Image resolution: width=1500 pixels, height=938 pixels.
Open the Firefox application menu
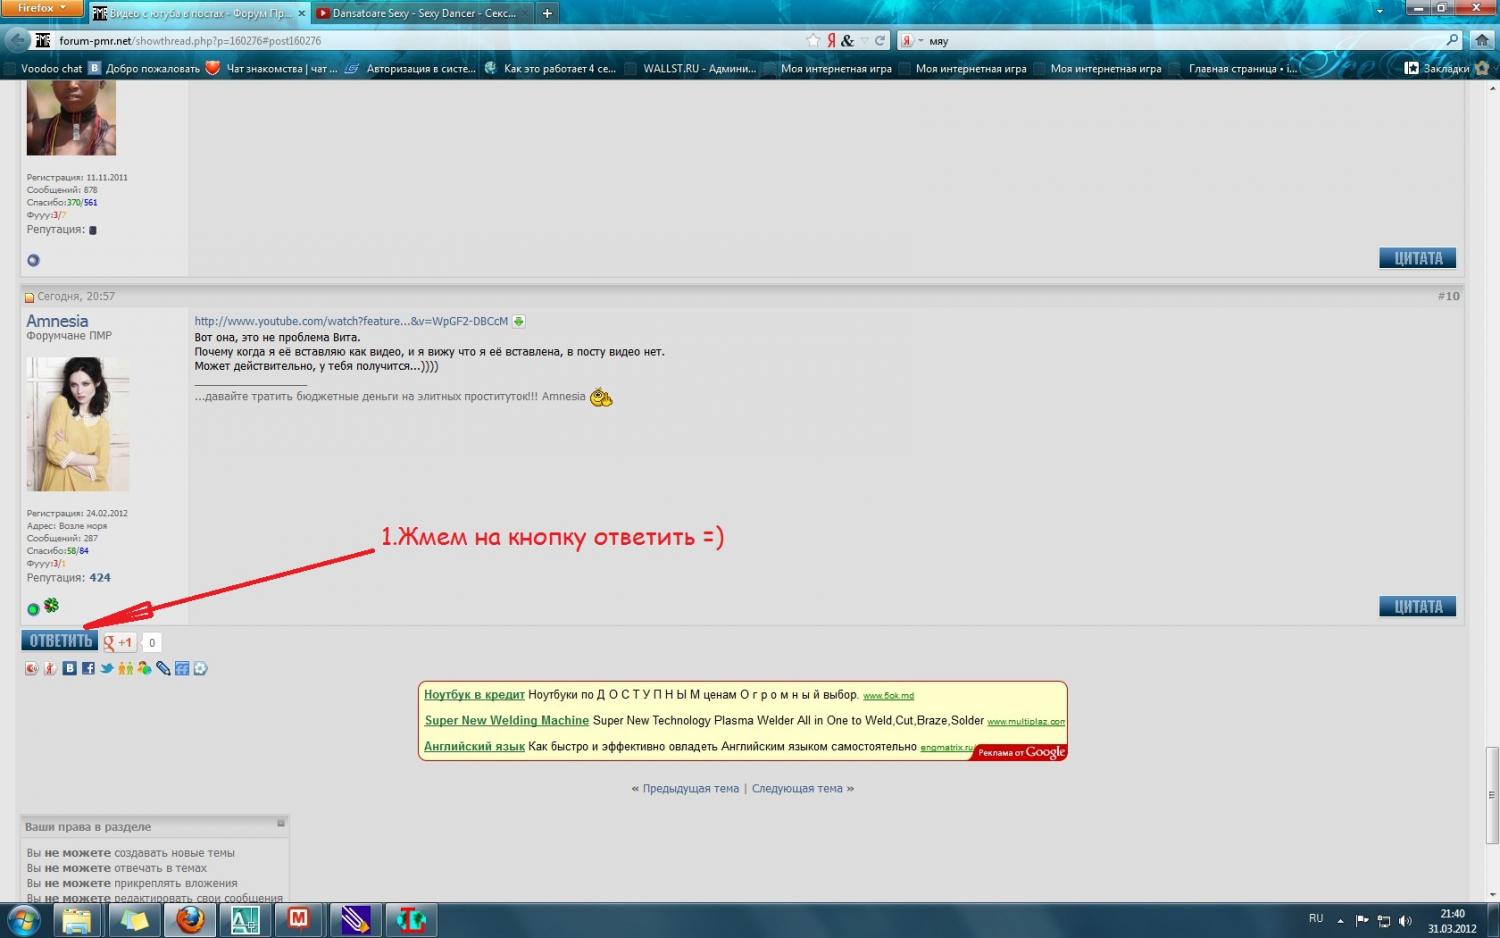point(42,8)
